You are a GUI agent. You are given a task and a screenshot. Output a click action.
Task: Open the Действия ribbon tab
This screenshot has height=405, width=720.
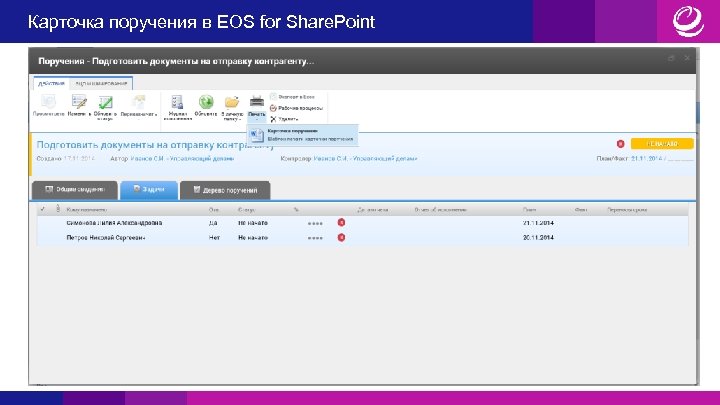pos(51,83)
